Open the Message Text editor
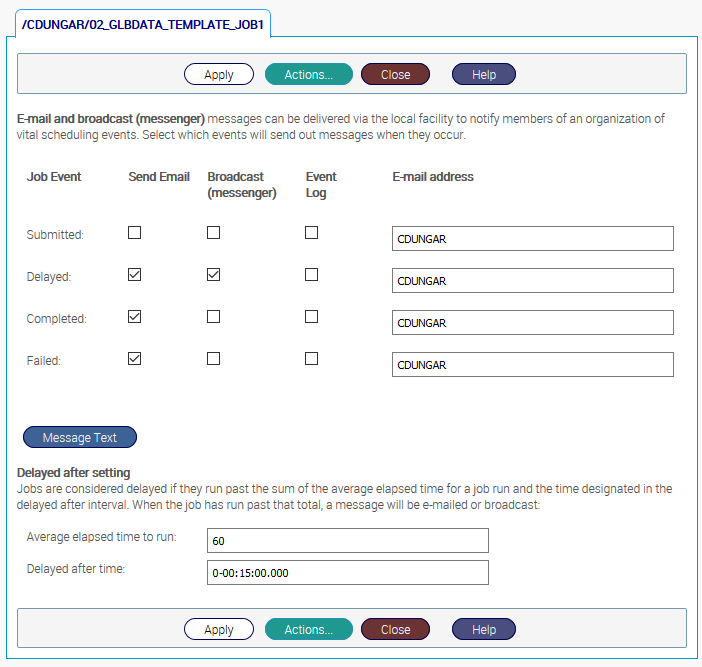 point(80,437)
